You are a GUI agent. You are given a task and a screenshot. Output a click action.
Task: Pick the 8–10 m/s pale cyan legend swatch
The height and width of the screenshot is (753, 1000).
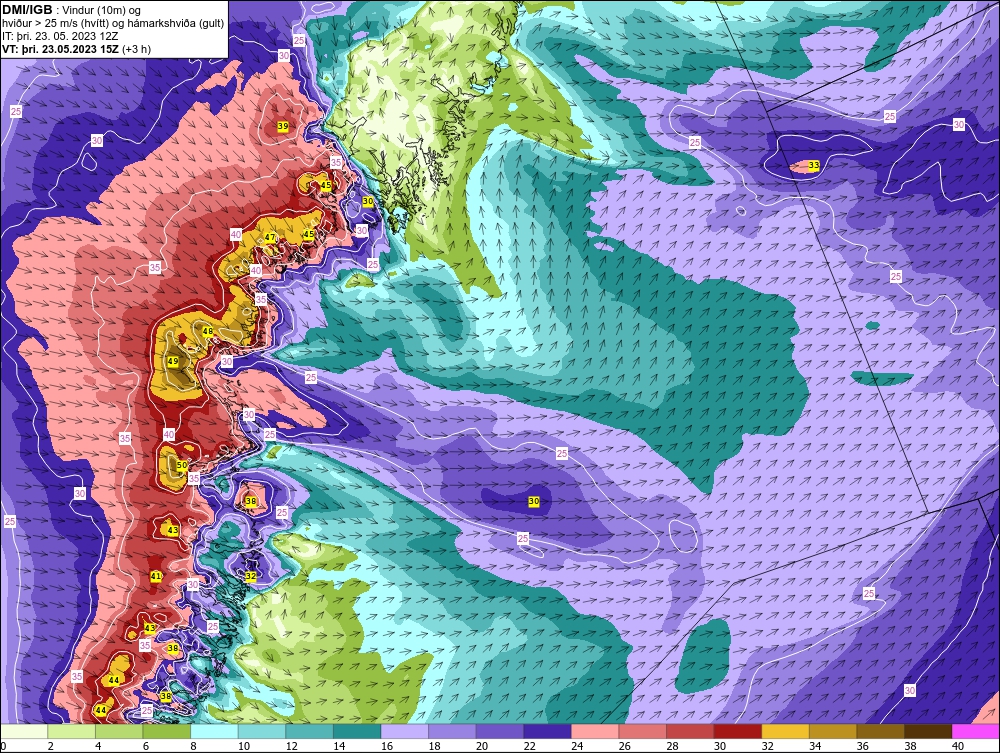214,731
